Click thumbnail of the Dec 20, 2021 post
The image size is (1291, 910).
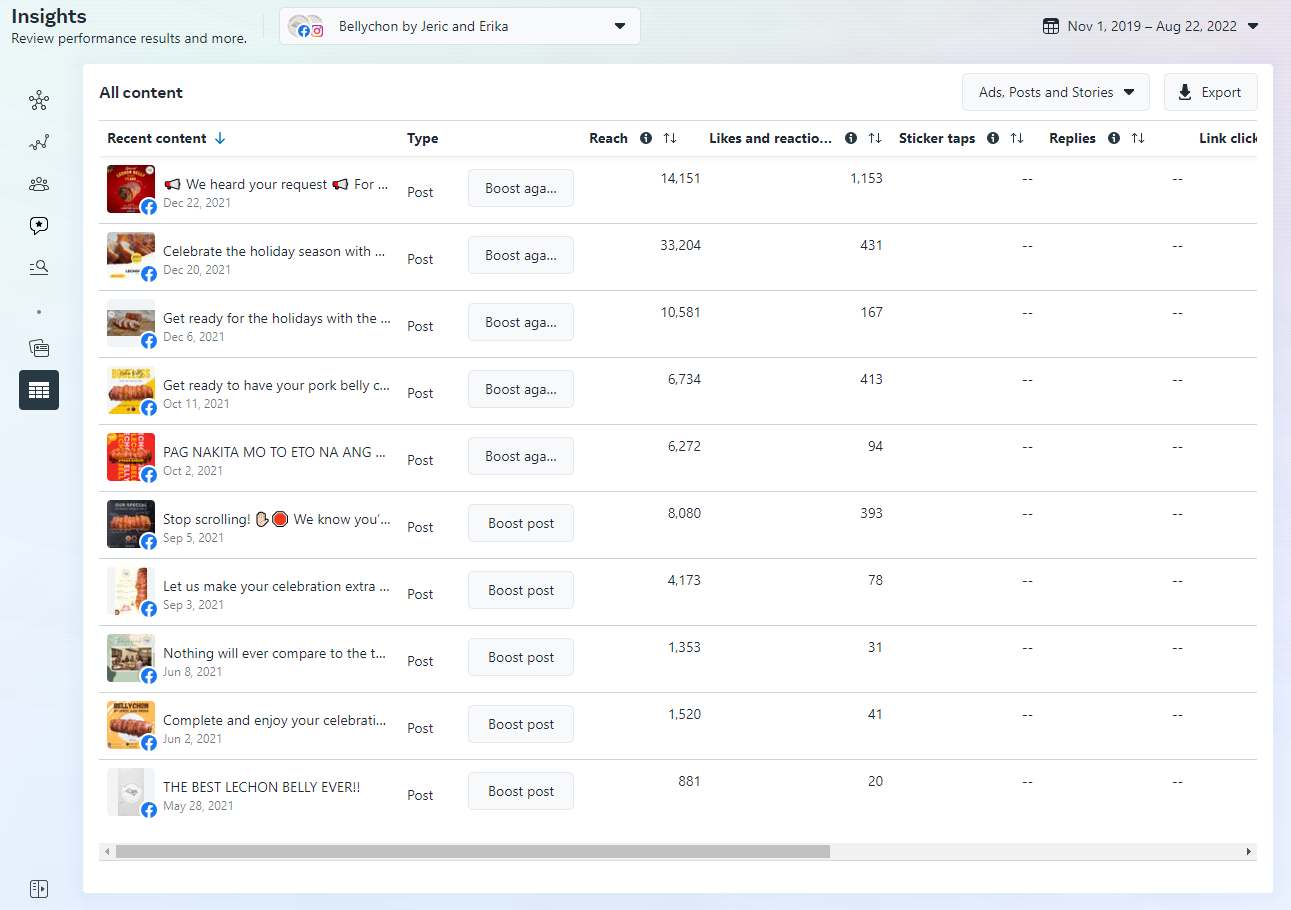(131, 256)
